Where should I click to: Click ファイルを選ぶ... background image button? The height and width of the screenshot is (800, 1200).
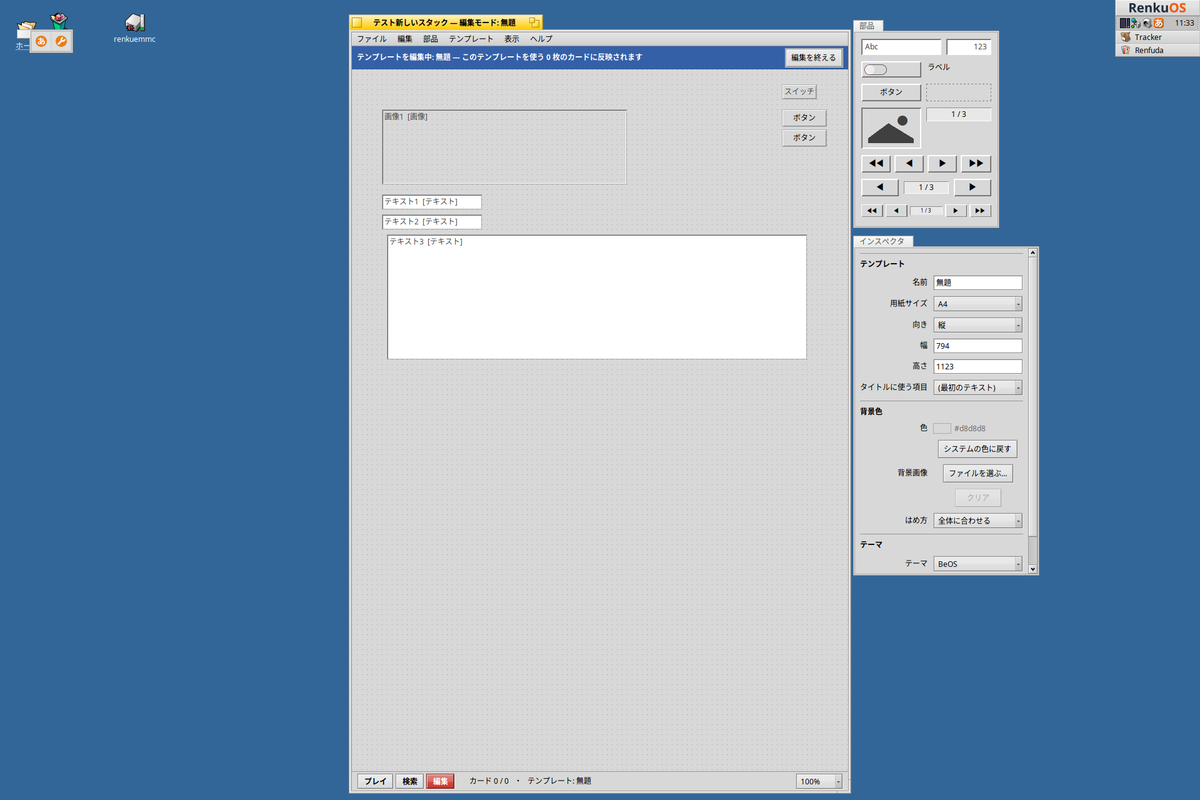point(978,473)
